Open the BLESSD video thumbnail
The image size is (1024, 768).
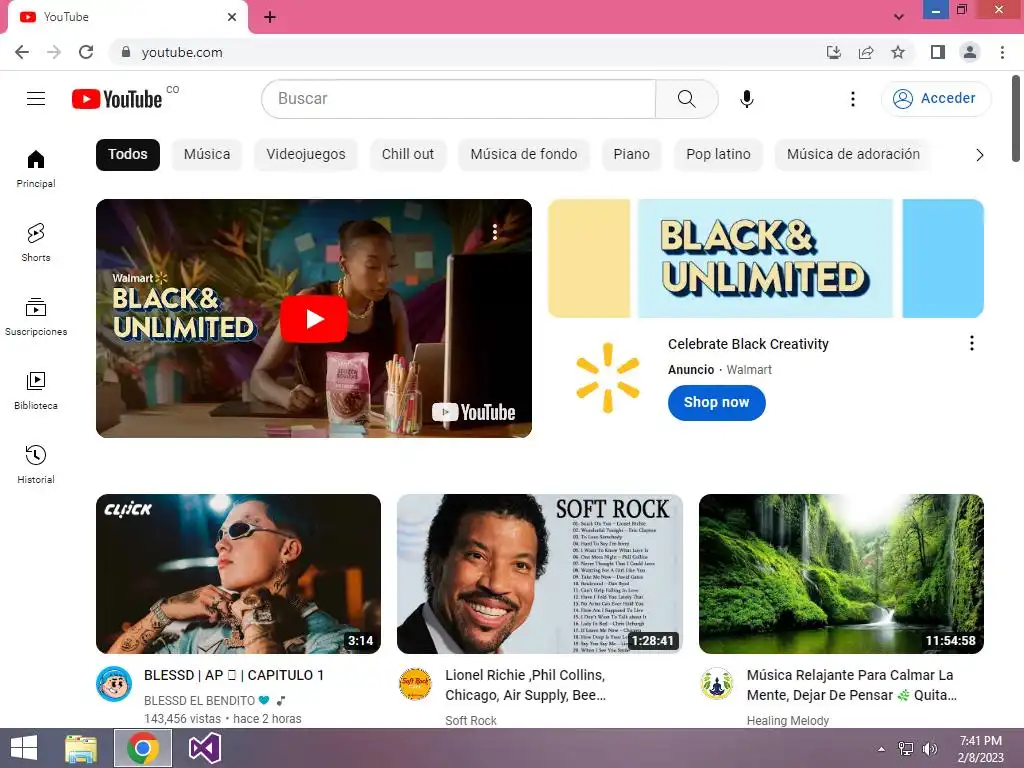238,573
